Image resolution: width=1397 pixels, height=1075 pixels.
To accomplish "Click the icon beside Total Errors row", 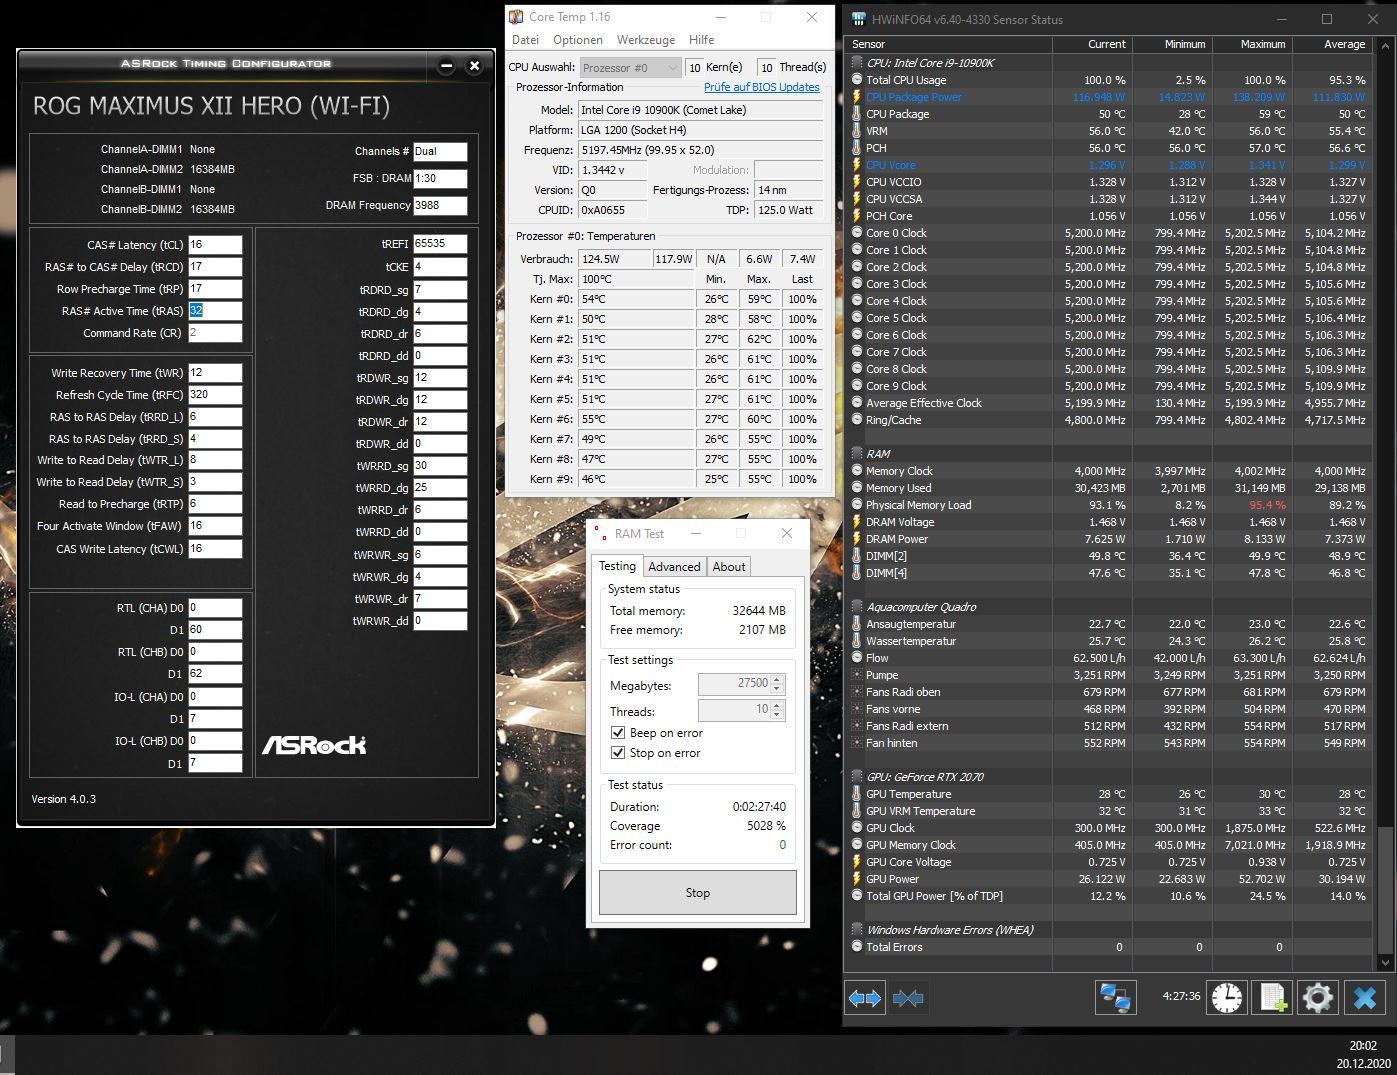I will point(857,947).
